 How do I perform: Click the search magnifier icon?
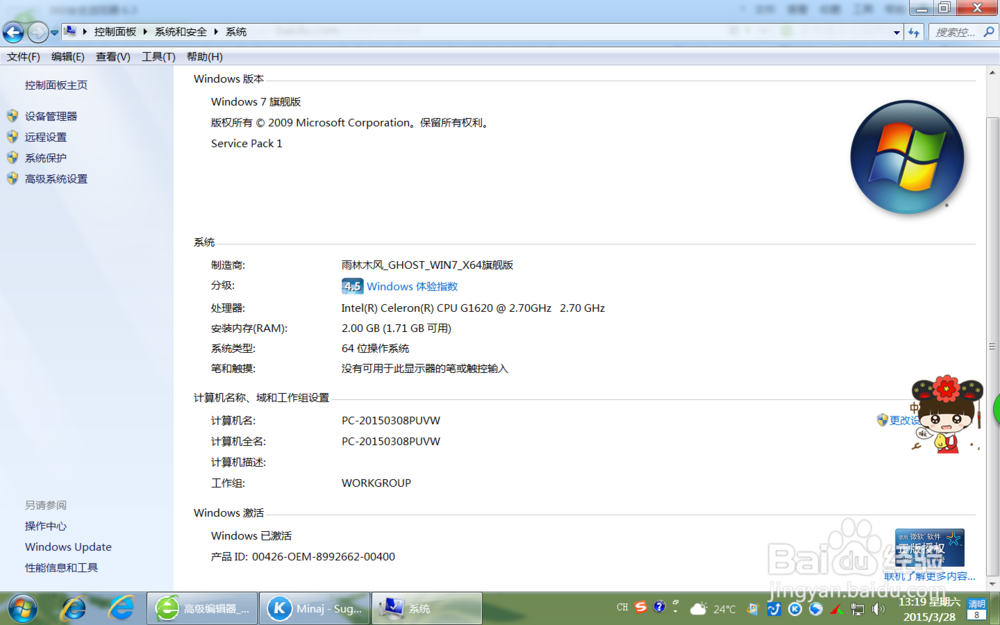989,32
